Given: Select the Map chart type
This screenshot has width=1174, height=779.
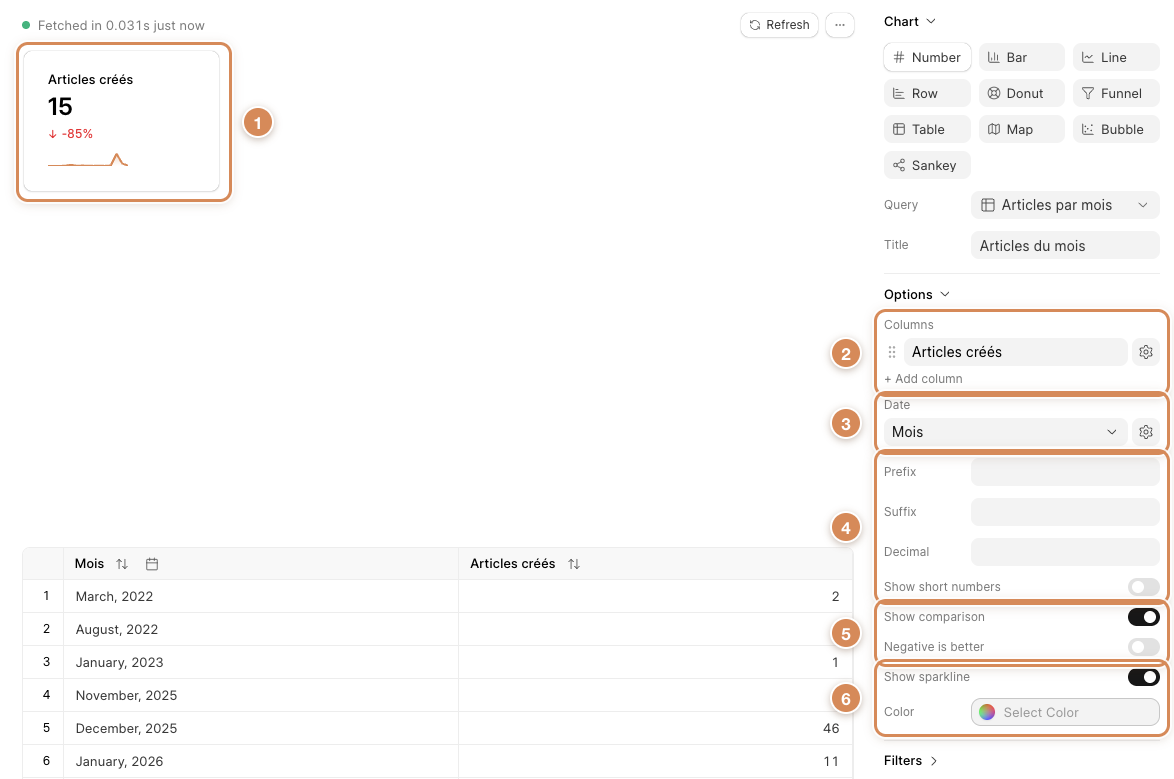Looking at the screenshot, I should click(x=1021, y=129).
